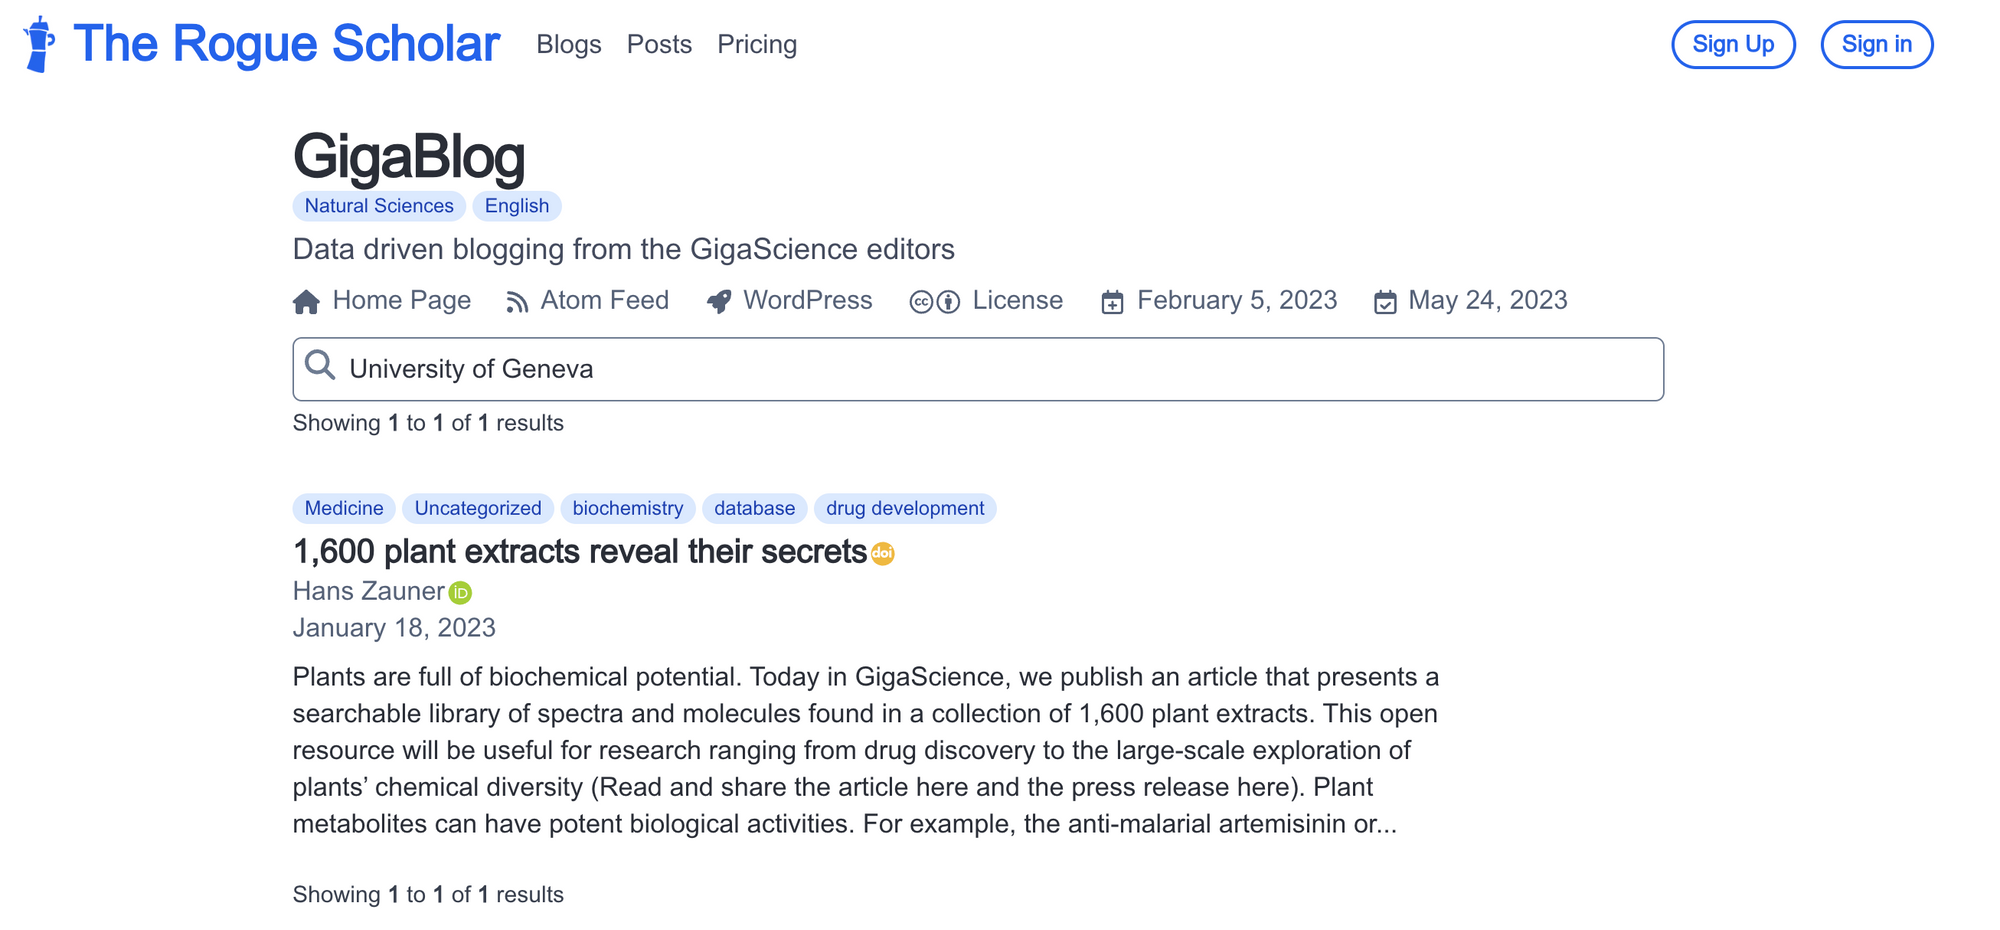Open the Pricing page

(757, 45)
